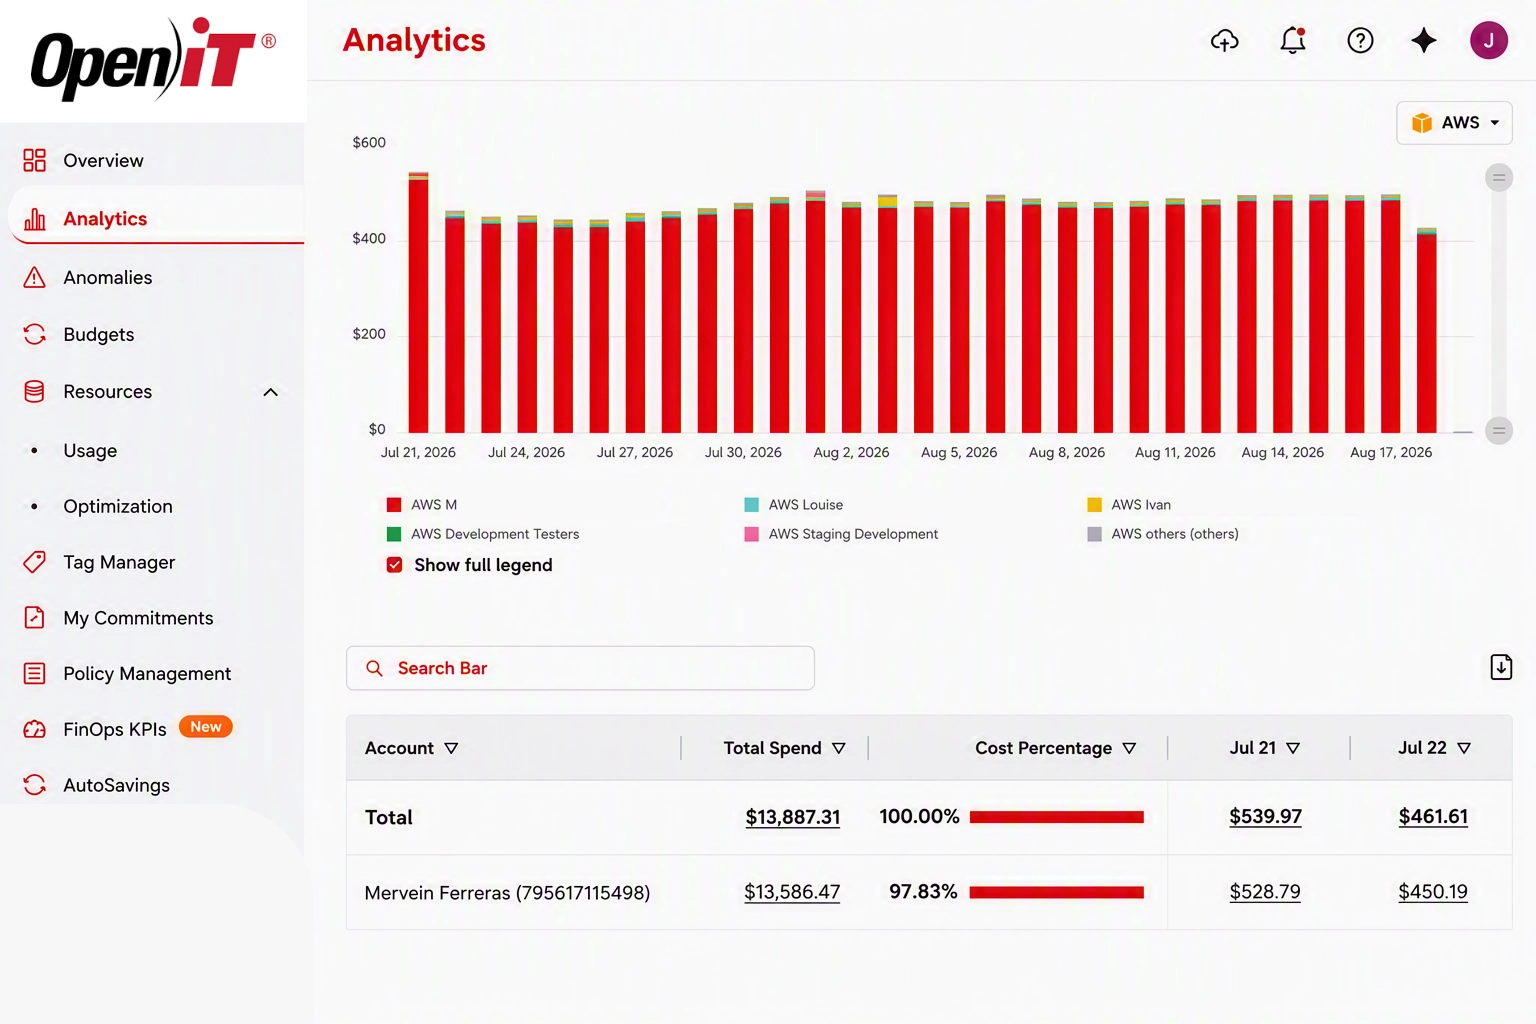Click the Budgets refresh icon
This screenshot has width=1536, height=1024.
34,334
